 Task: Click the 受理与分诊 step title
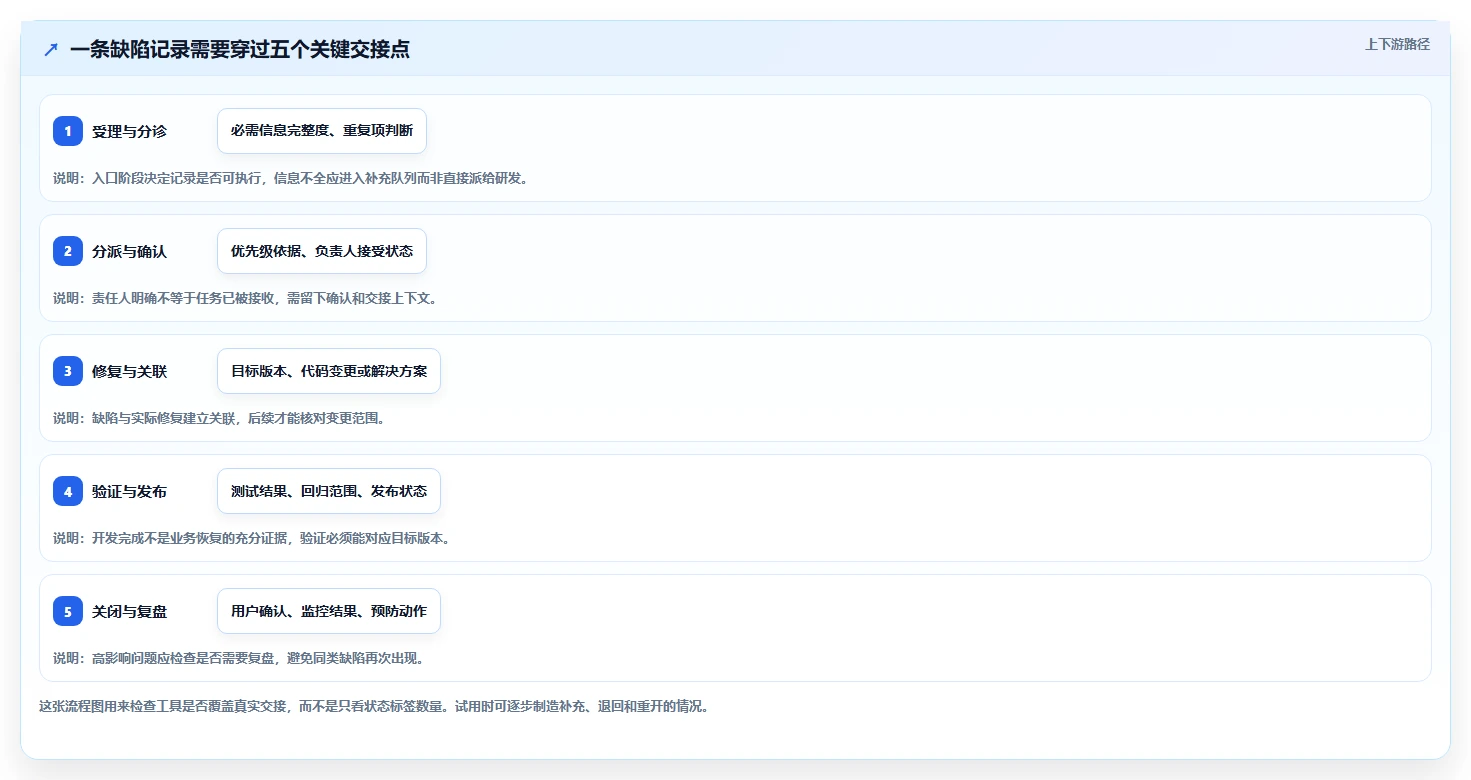click(130, 131)
